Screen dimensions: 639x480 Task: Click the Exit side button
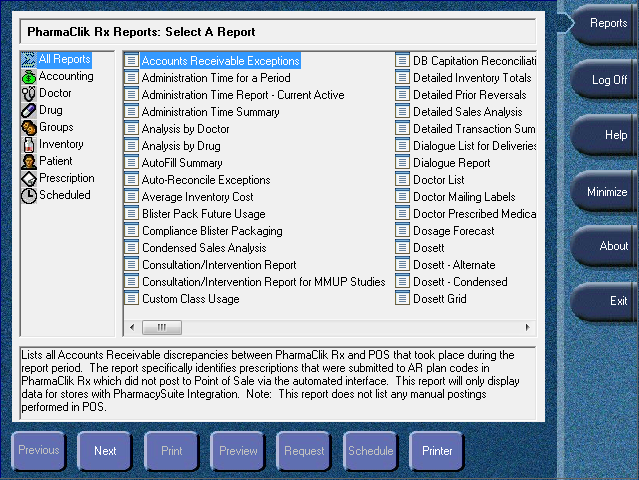(604, 301)
